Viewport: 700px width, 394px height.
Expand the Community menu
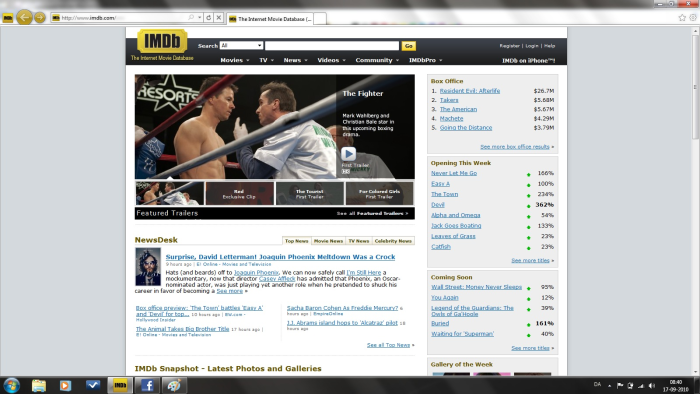point(377,60)
